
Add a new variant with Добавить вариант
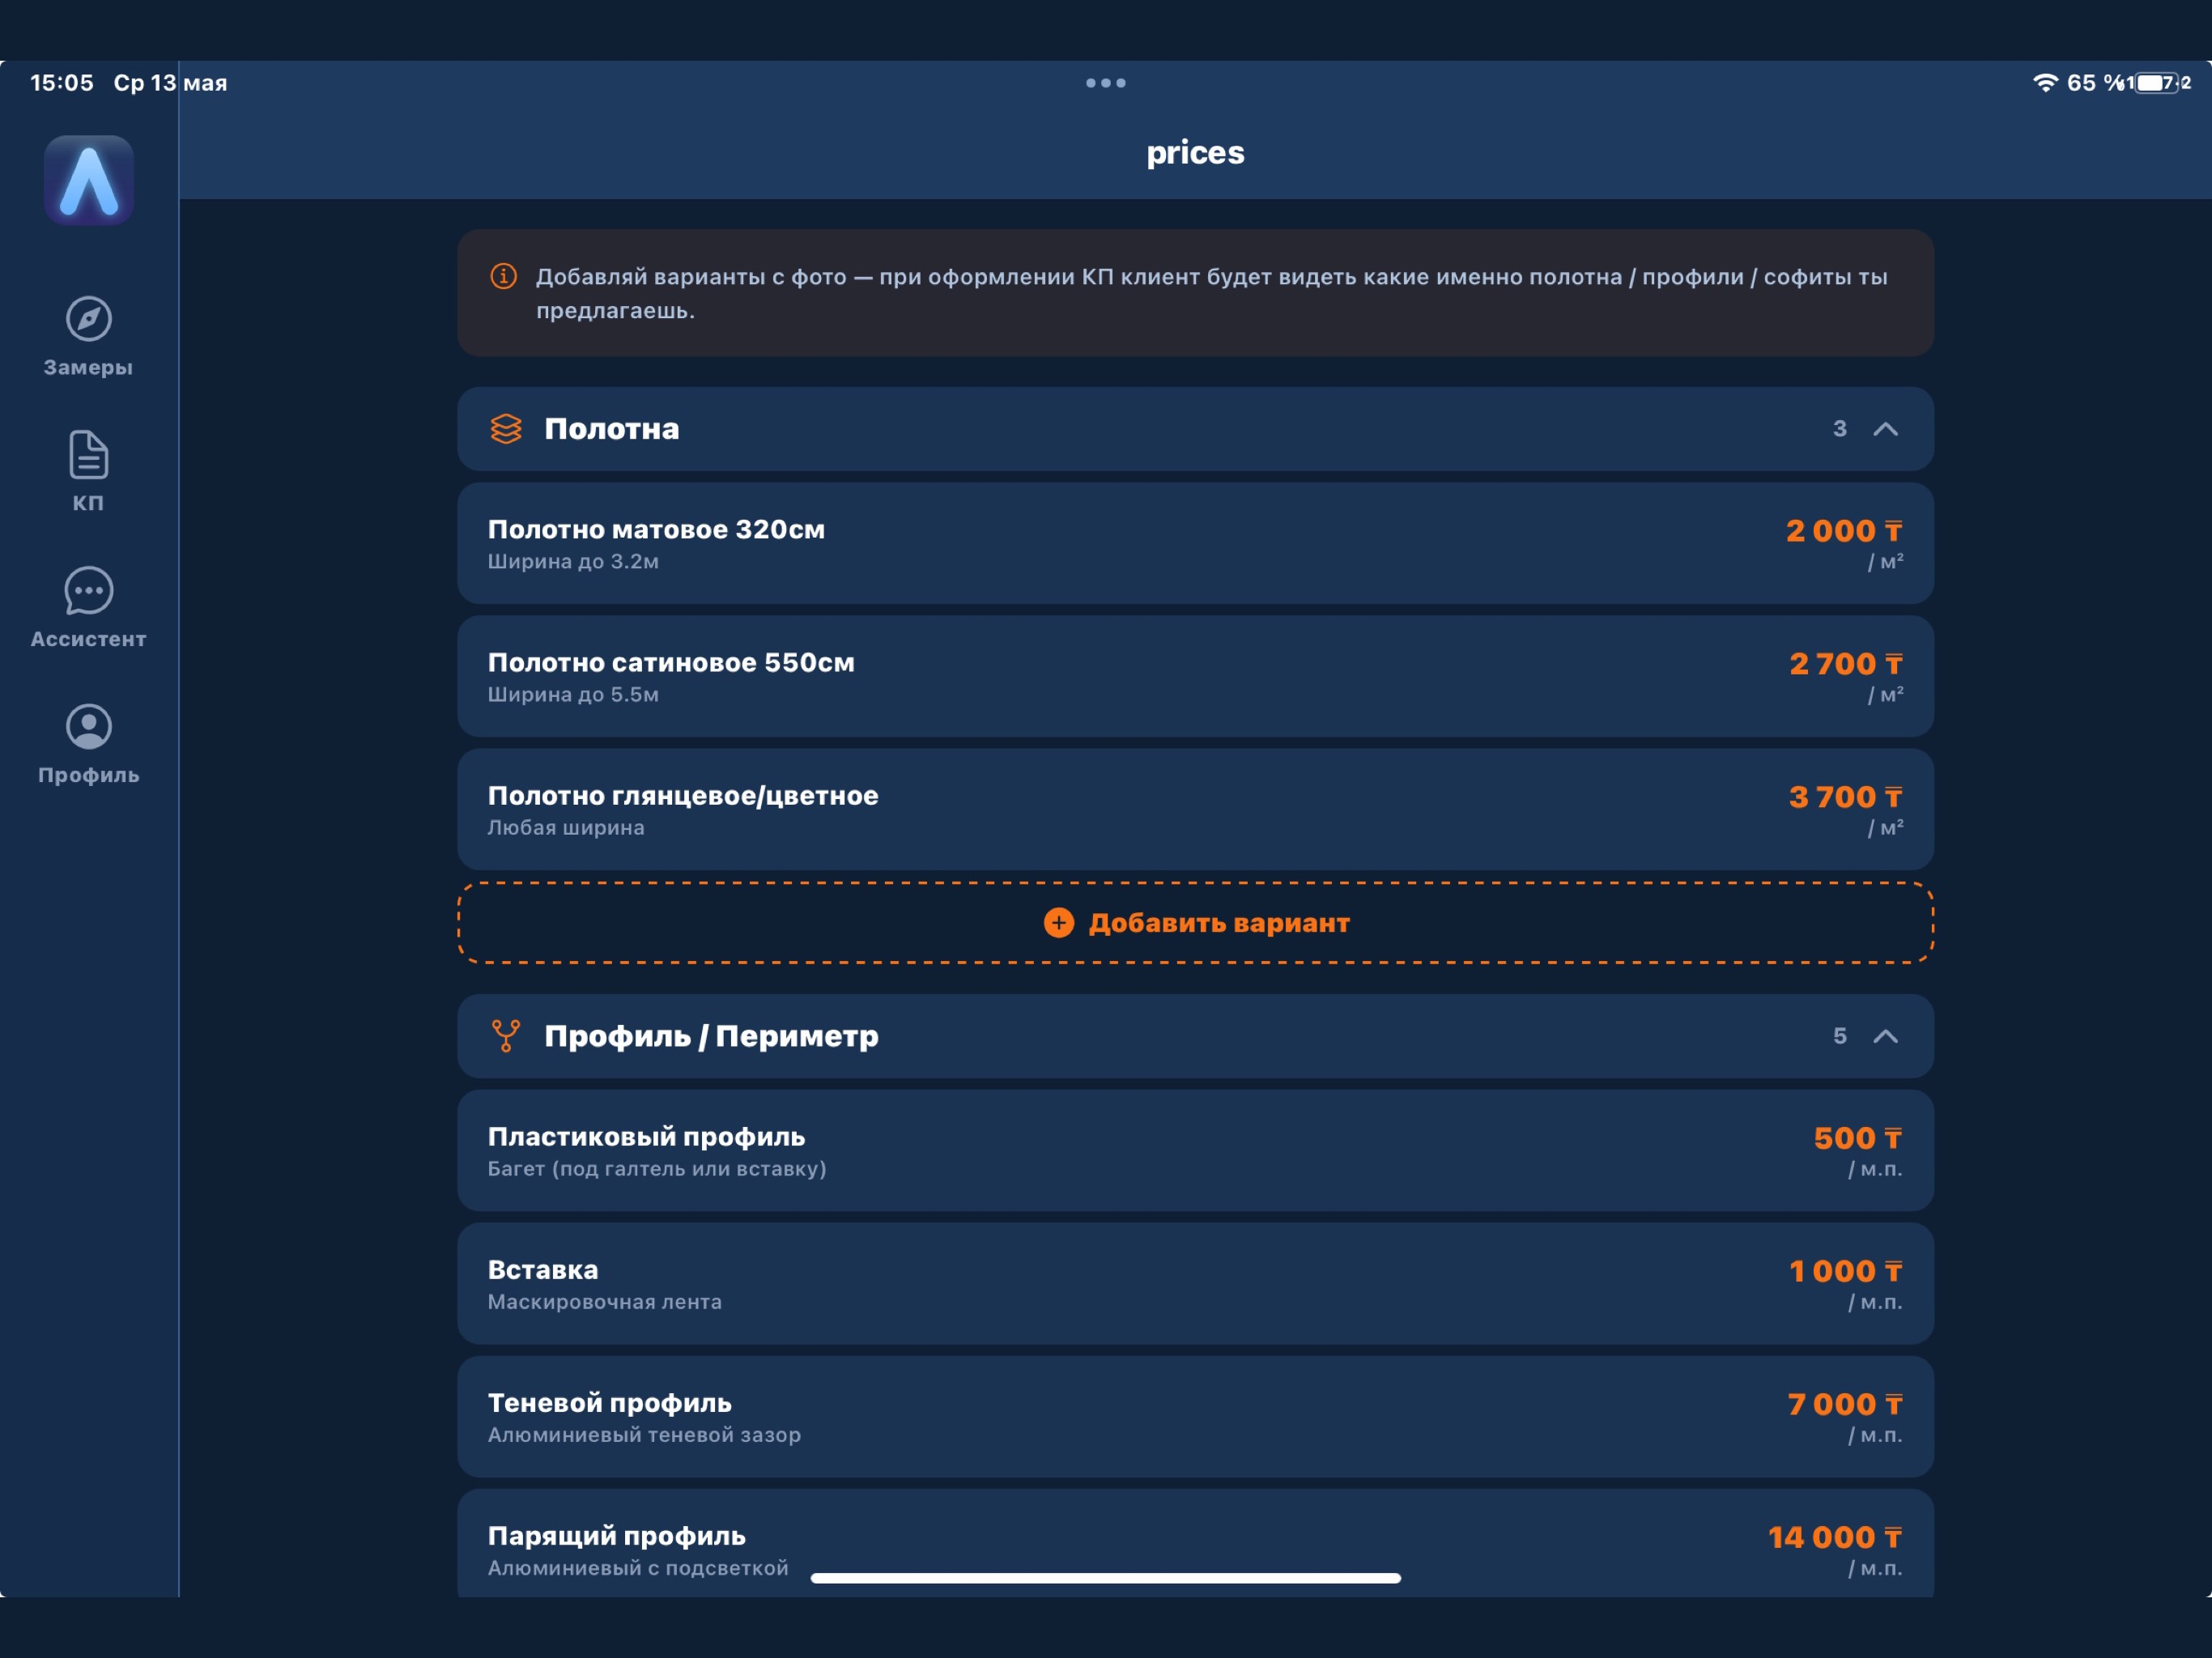[1195, 923]
